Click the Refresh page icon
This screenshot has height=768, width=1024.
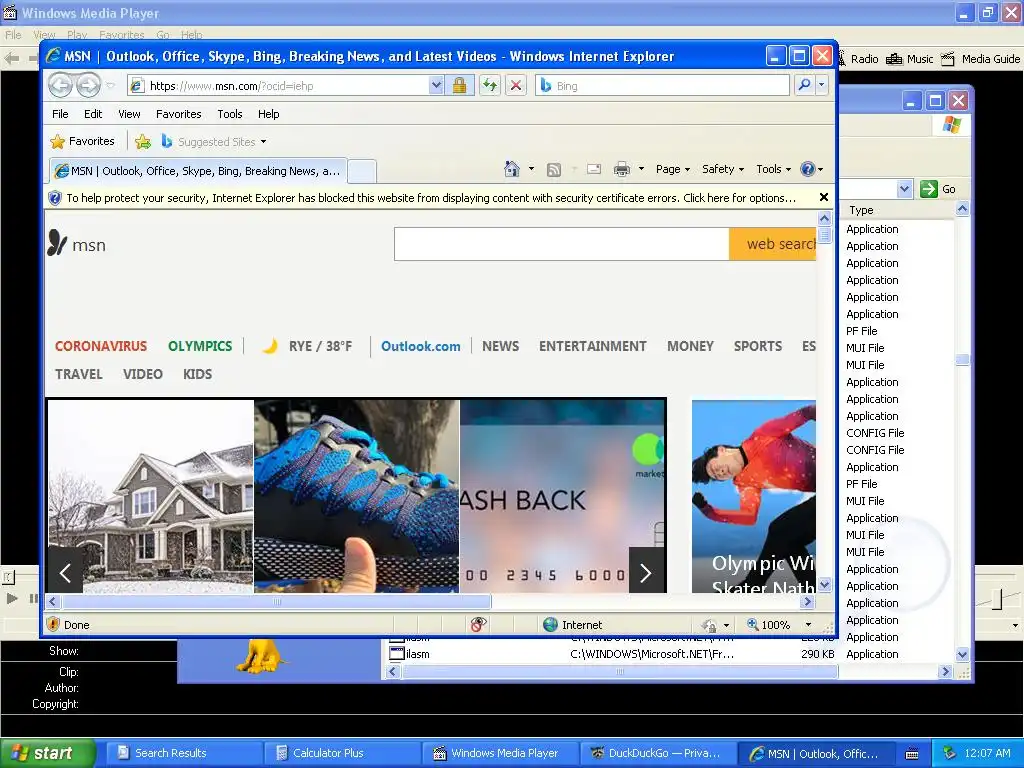(490, 86)
